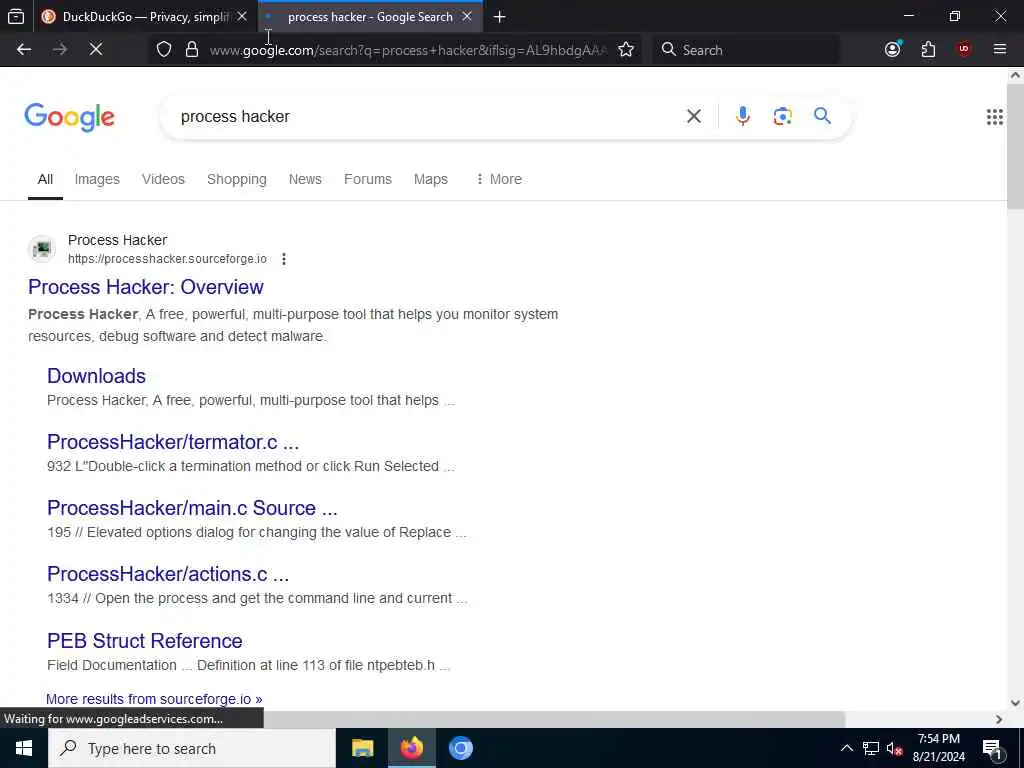Open the tracking protection shield icon
The height and width of the screenshot is (768, 1024).
pyautogui.click(x=164, y=50)
